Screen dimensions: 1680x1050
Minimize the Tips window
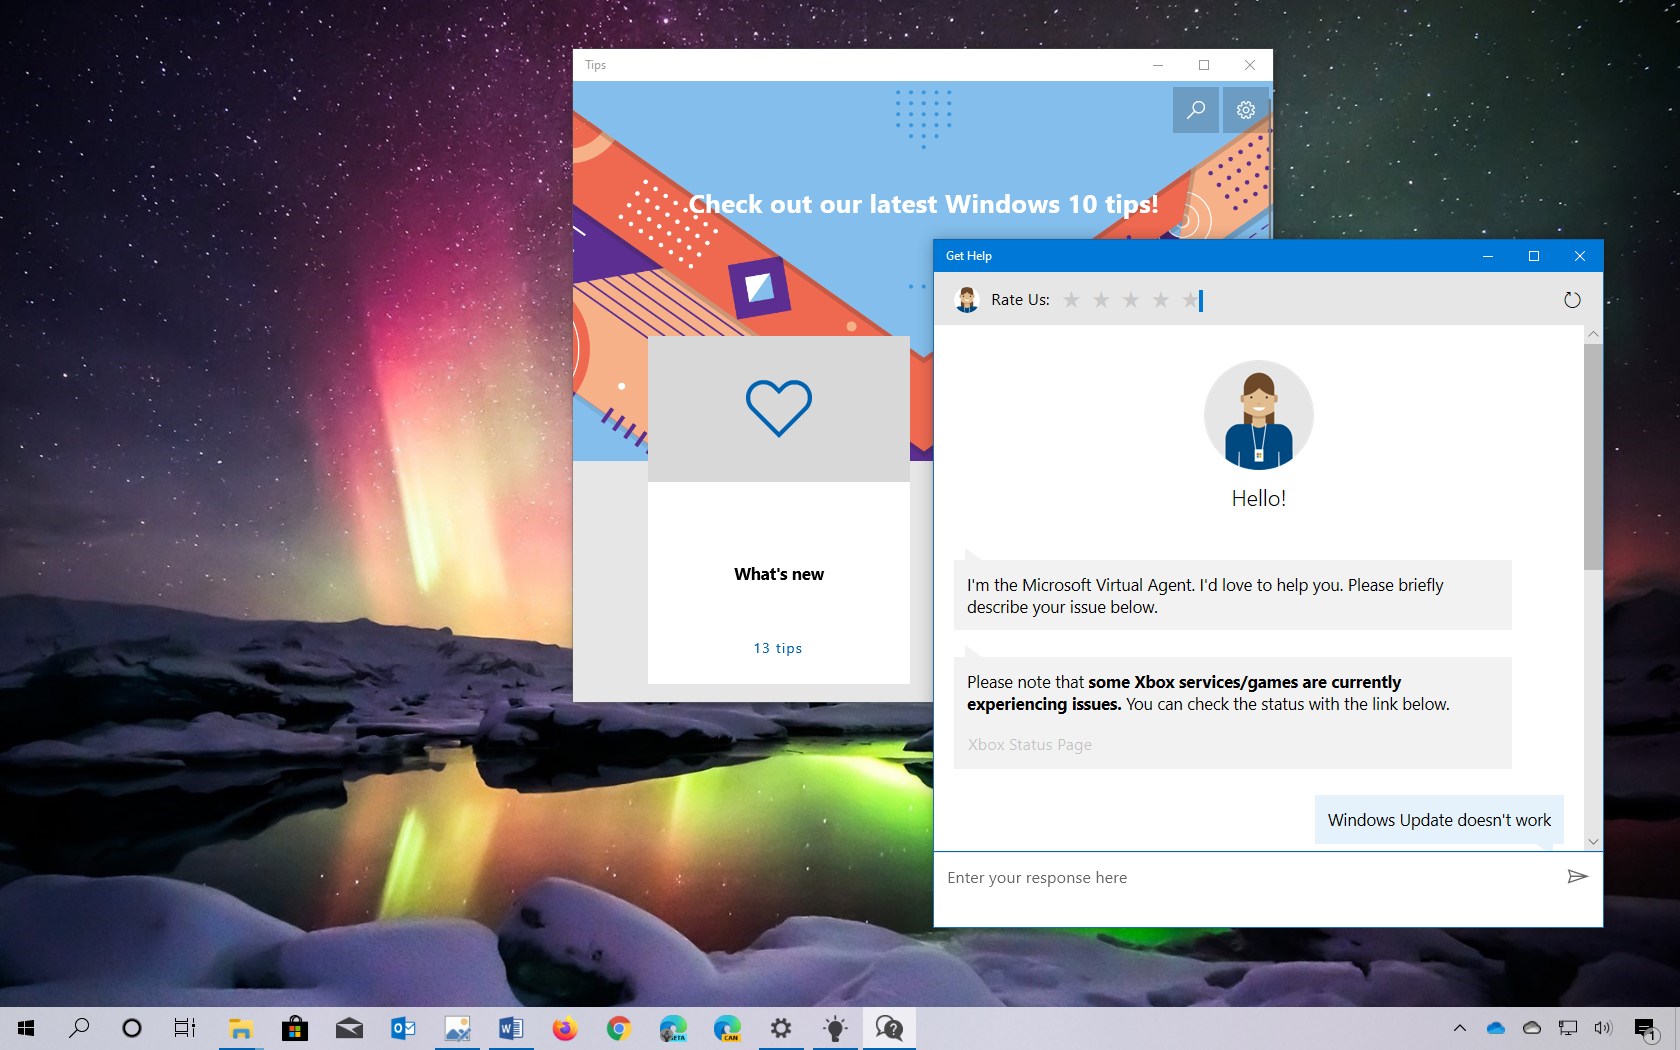point(1158,65)
